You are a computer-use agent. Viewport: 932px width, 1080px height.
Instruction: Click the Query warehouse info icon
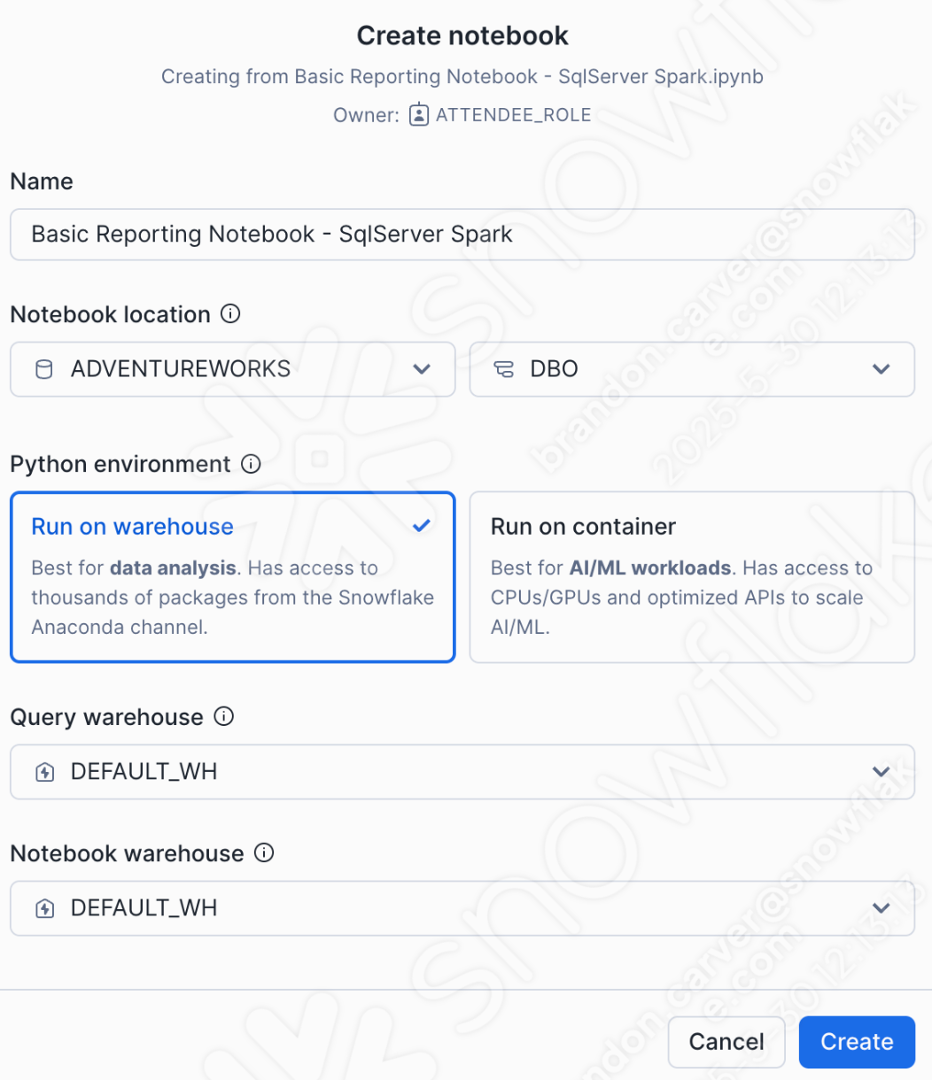[224, 717]
